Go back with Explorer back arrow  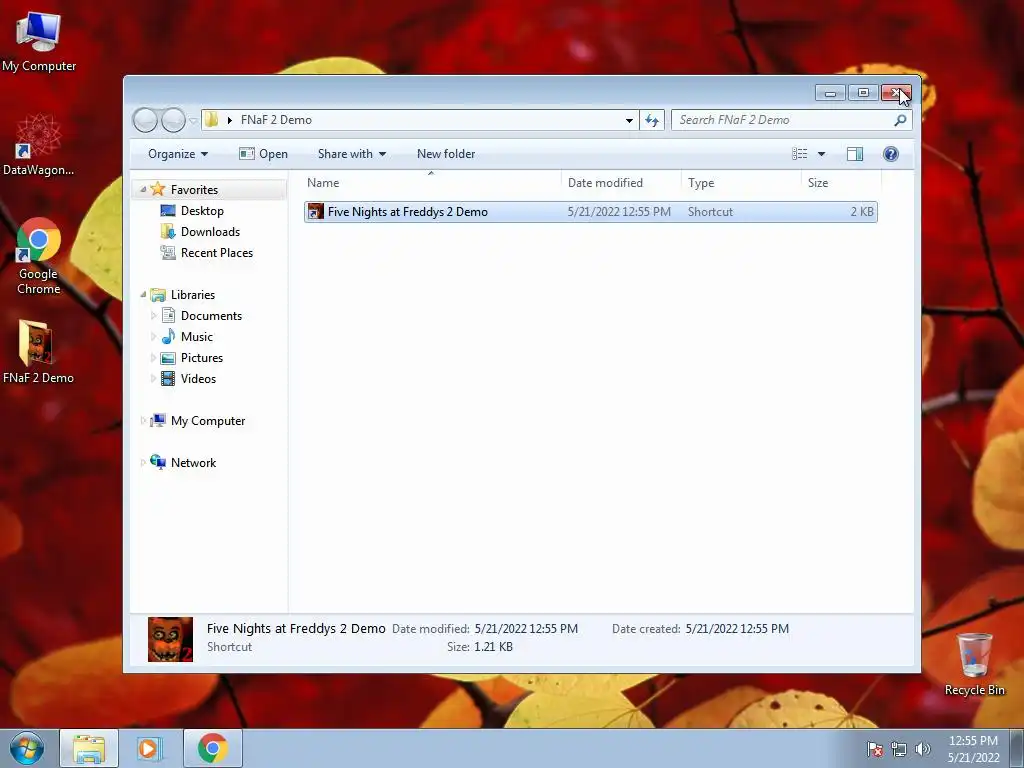point(145,120)
